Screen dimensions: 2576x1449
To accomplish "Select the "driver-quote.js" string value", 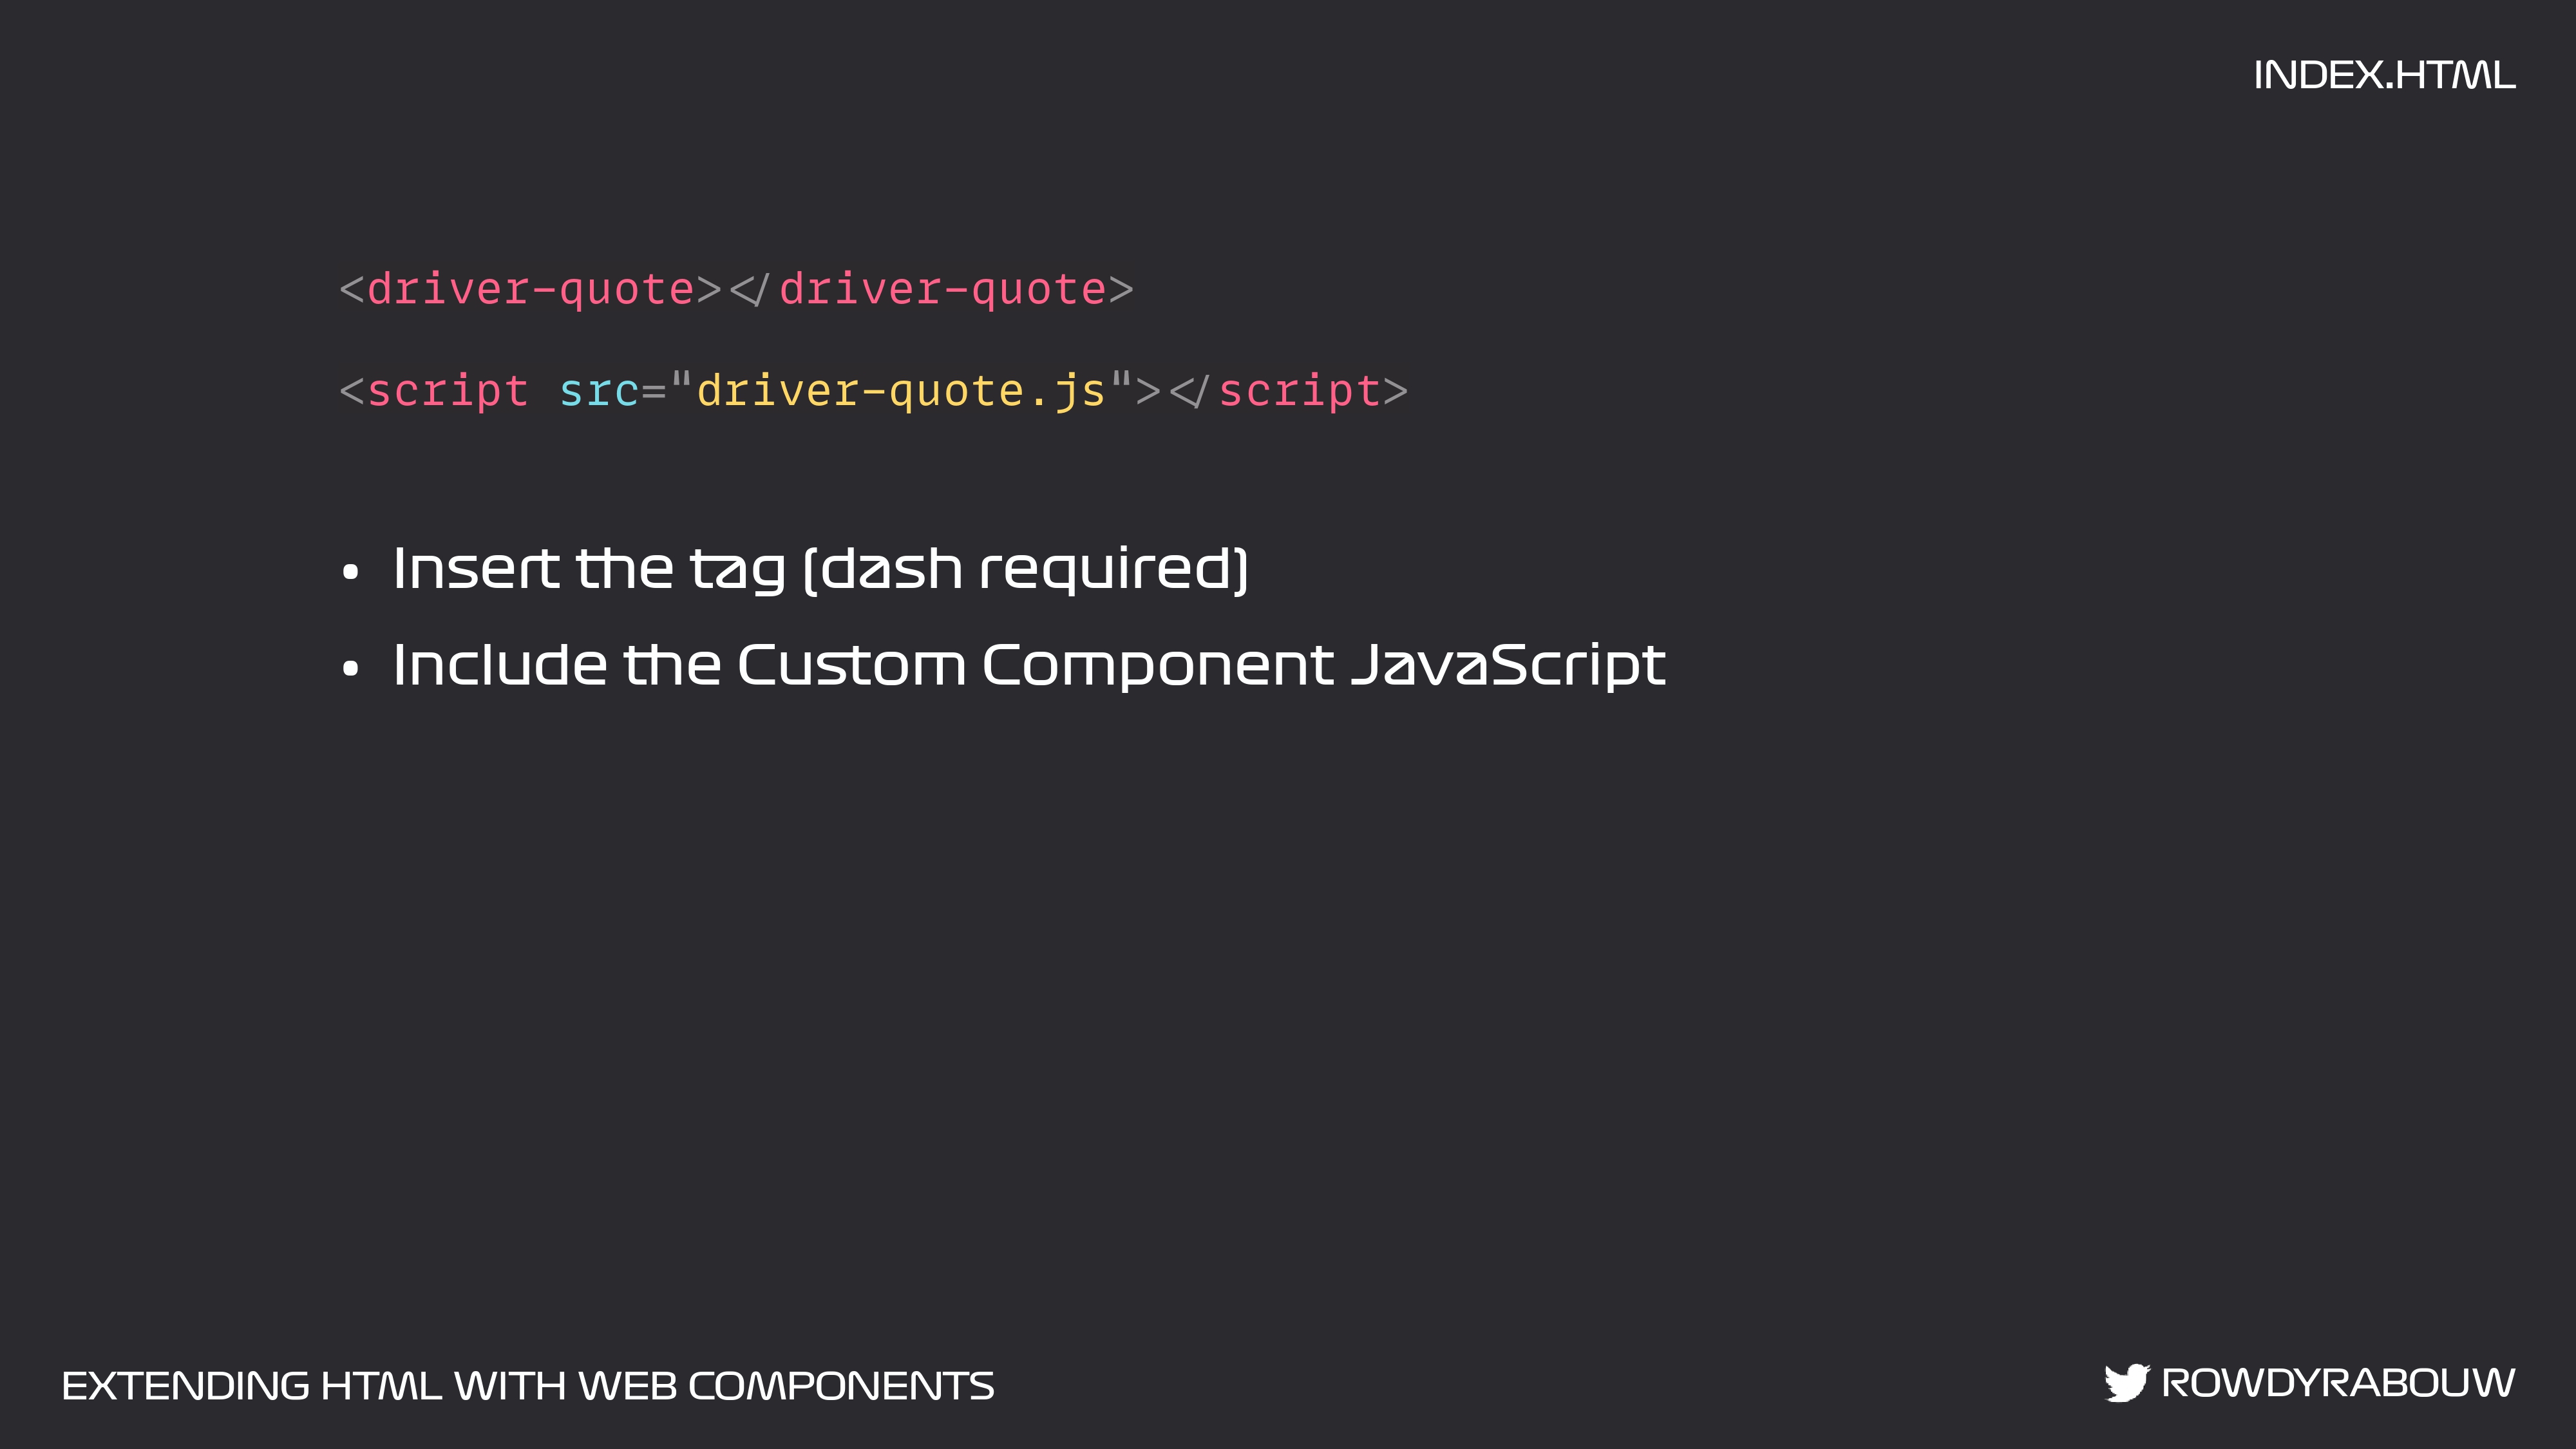I will pyautogui.click(x=900, y=391).
